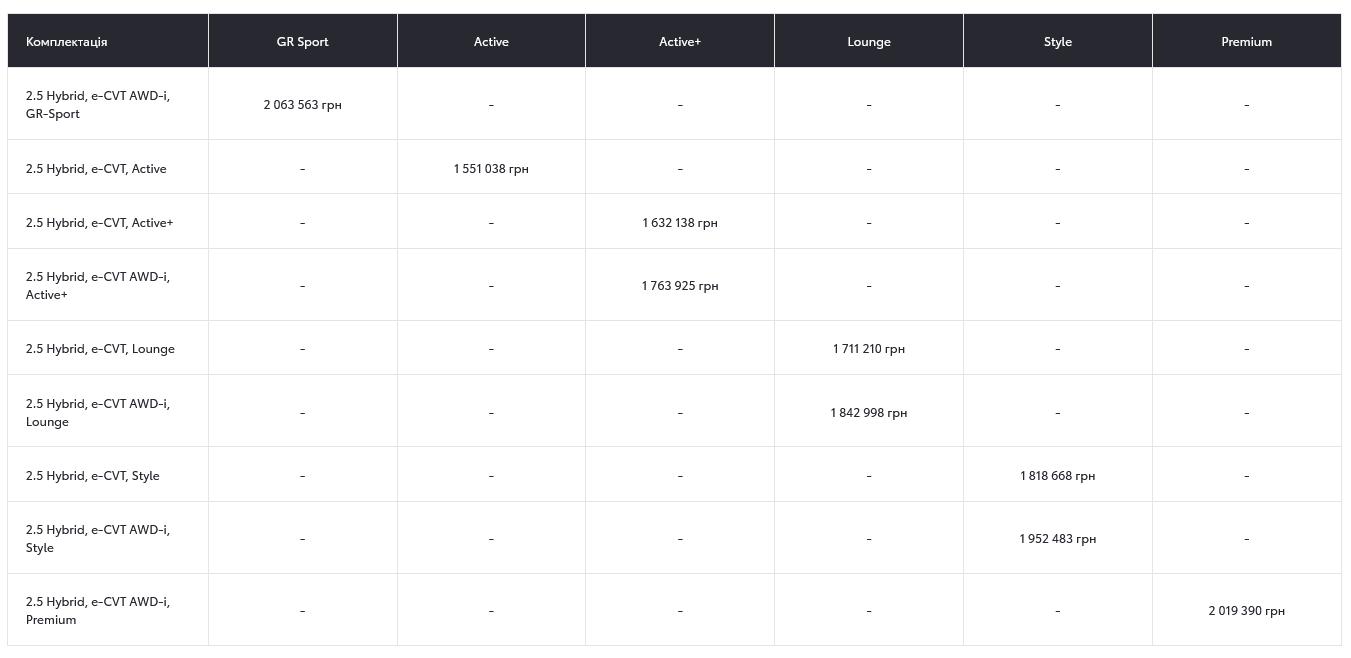The image size is (1351, 658).
Task: Select the GR Sport price 2 063 563 грн
Action: click(x=302, y=105)
